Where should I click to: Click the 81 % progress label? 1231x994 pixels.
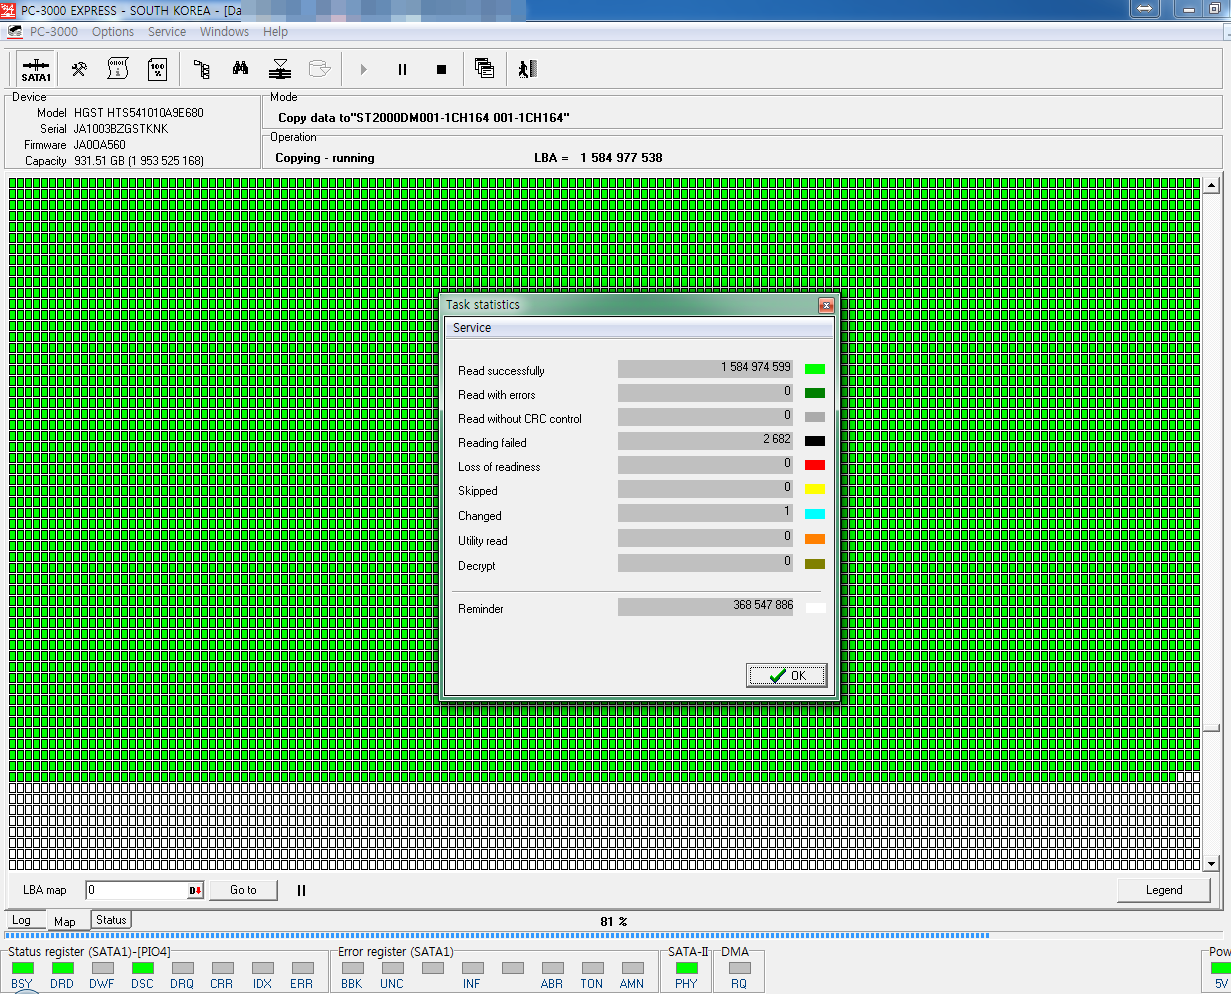point(614,922)
